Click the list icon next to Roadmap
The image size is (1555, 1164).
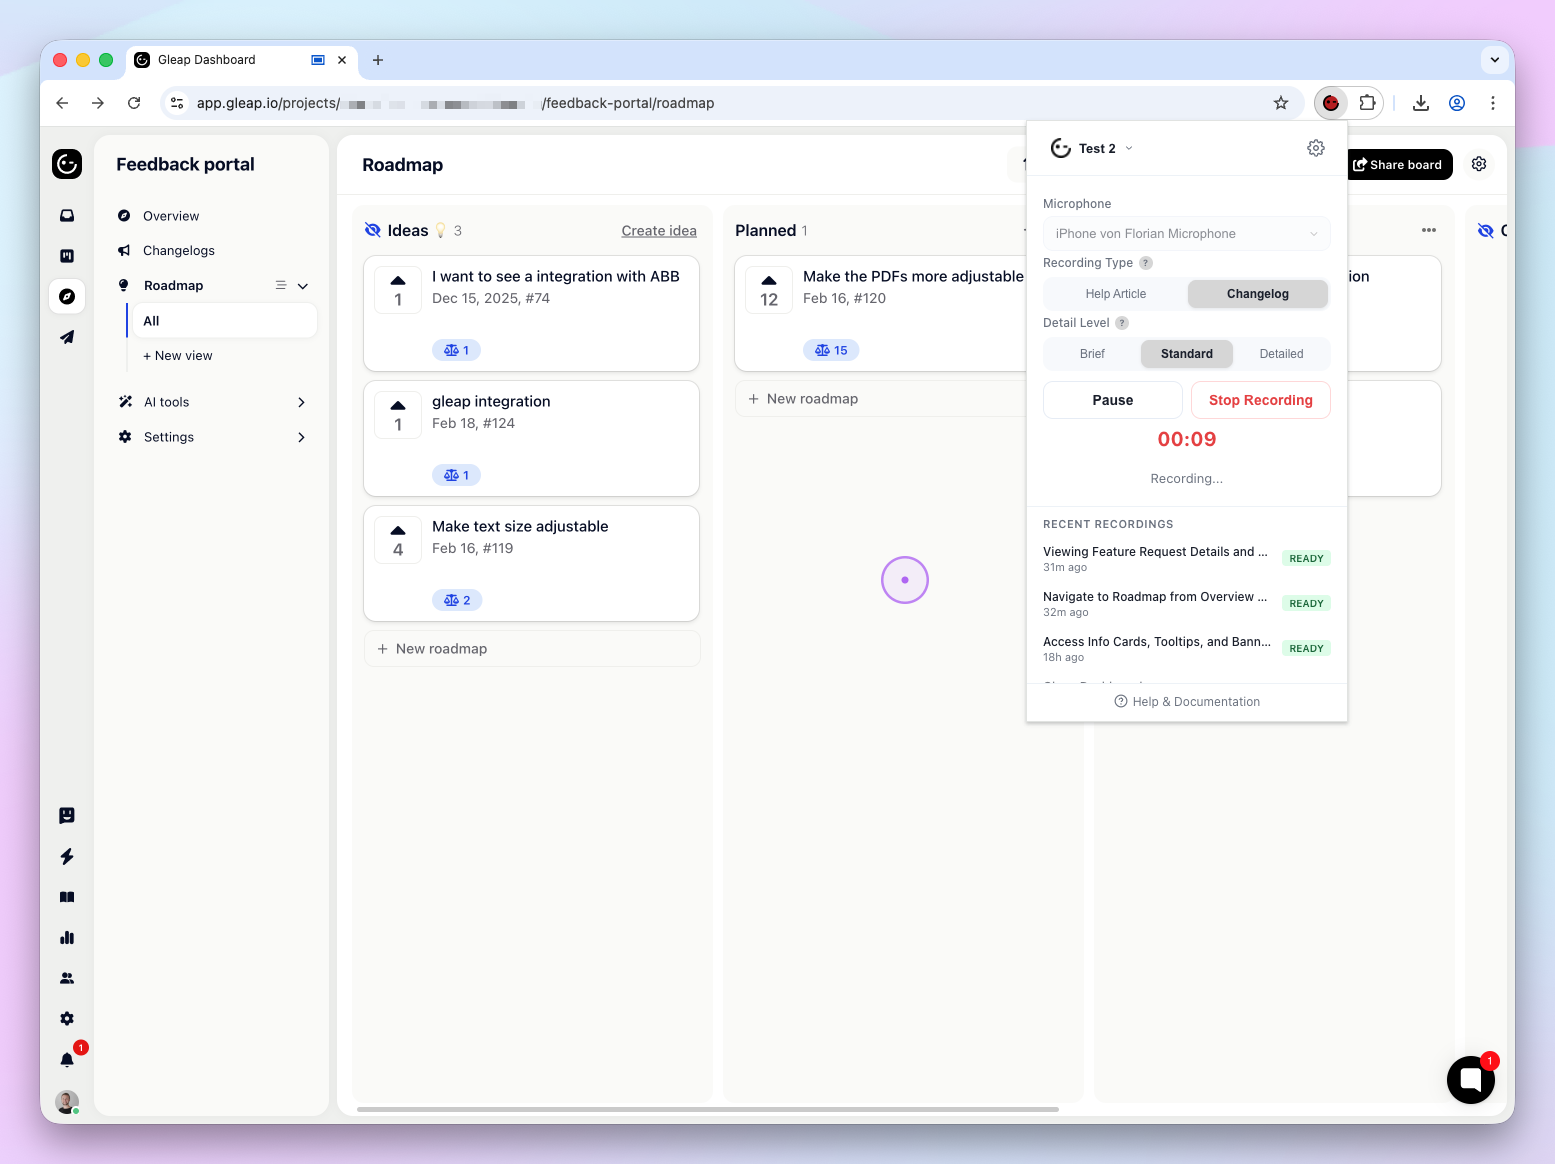pyautogui.click(x=281, y=285)
